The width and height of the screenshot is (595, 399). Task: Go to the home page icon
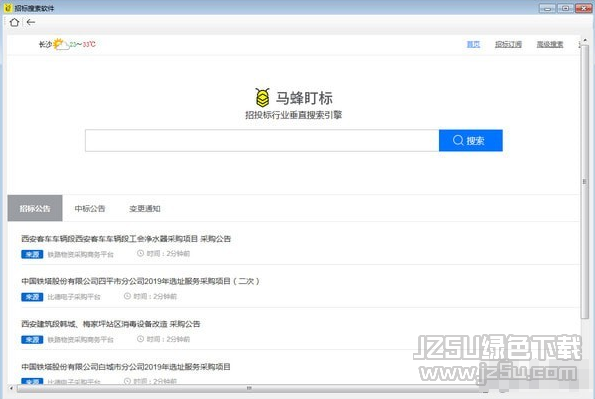14,22
